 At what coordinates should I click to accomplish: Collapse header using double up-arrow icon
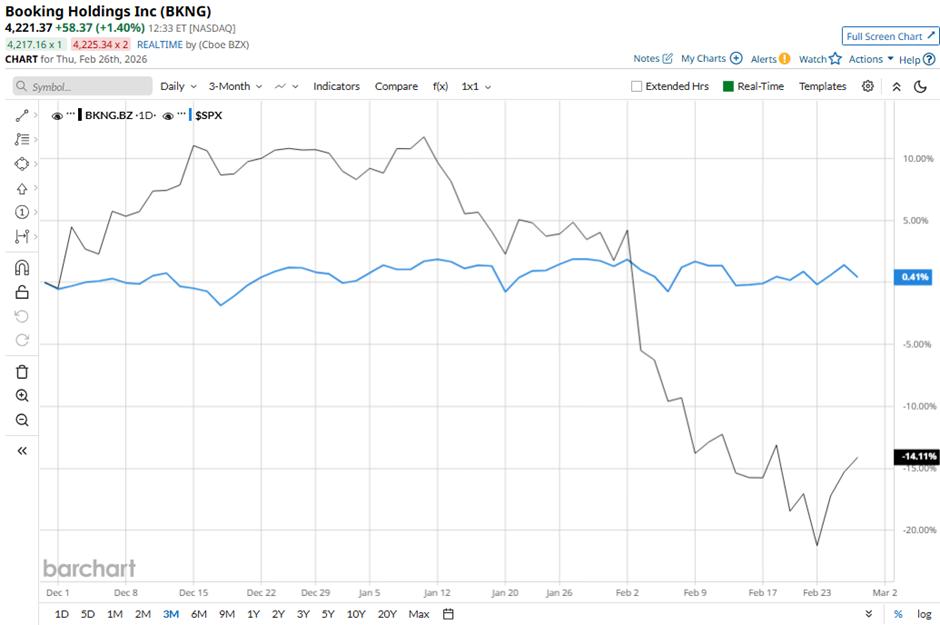click(x=896, y=87)
